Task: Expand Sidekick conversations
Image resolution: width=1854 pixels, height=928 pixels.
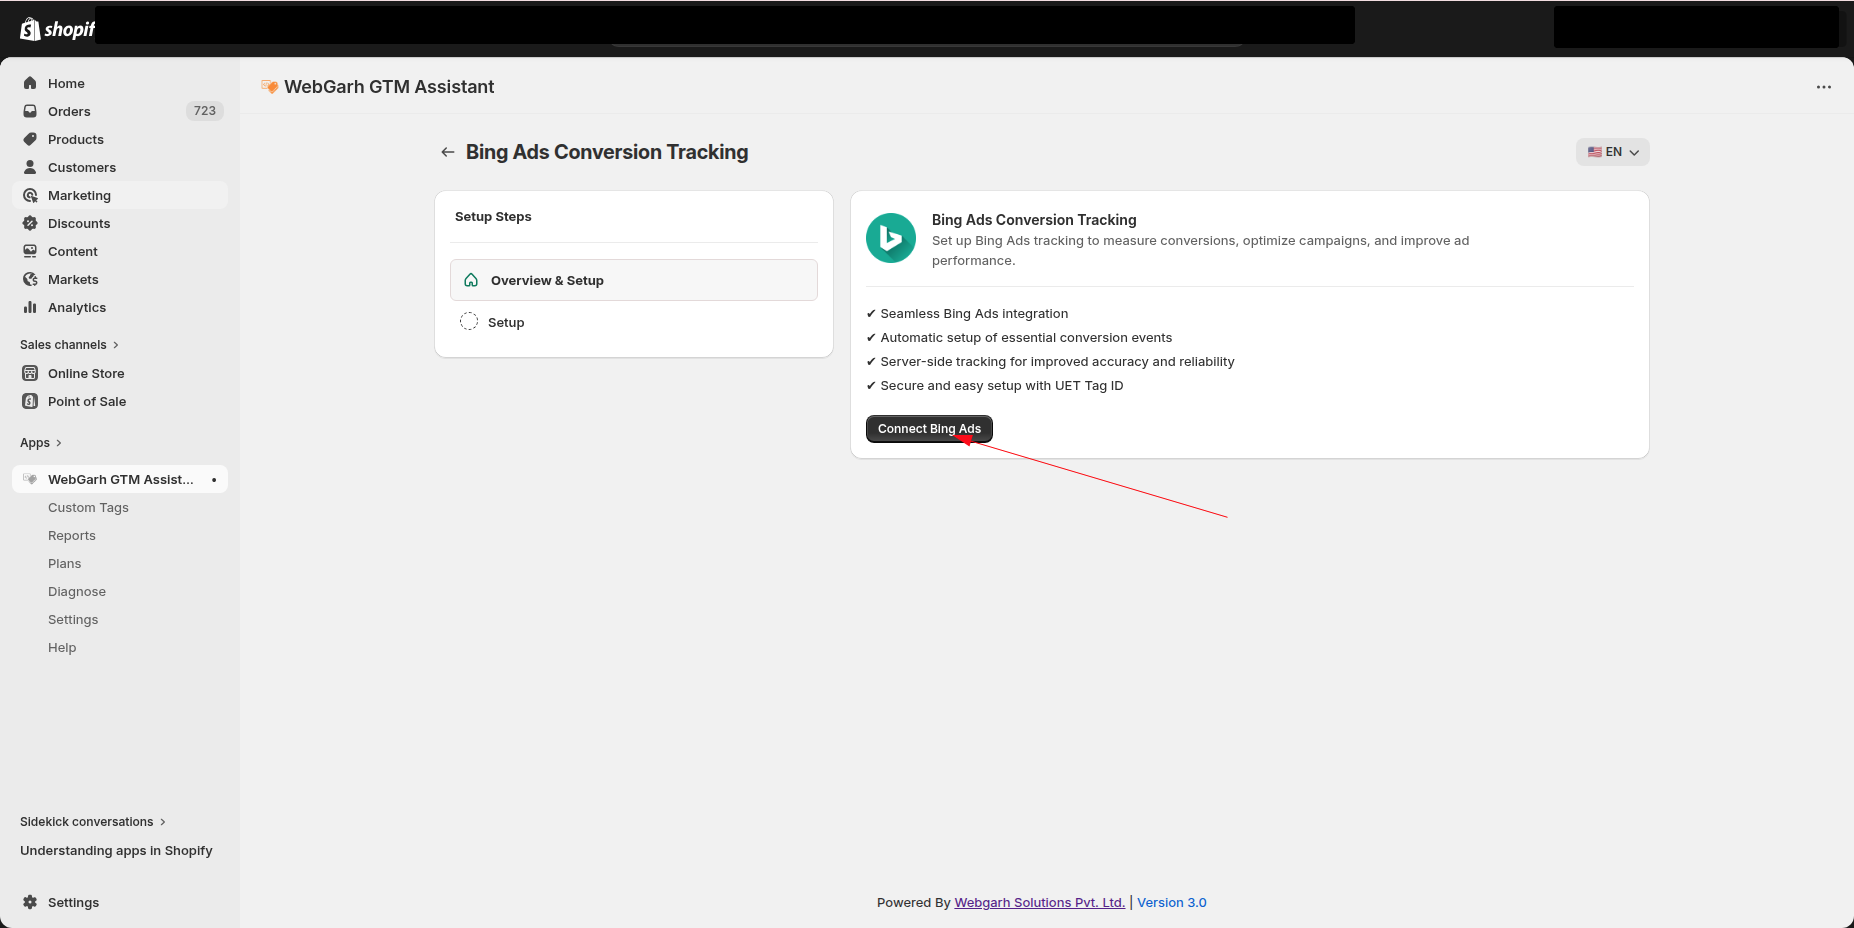Action: tap(93, 822)
